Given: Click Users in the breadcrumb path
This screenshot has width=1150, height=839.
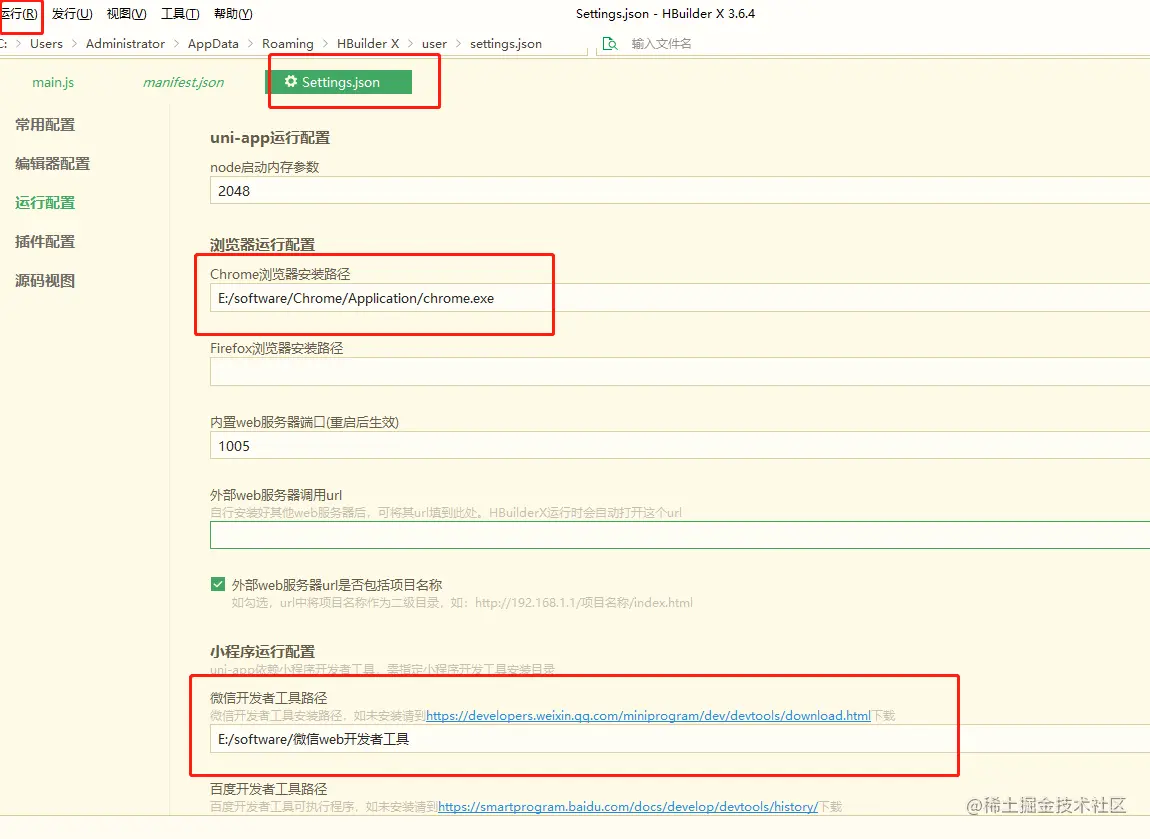Looking at the screenshot, I should click(46, 43).
